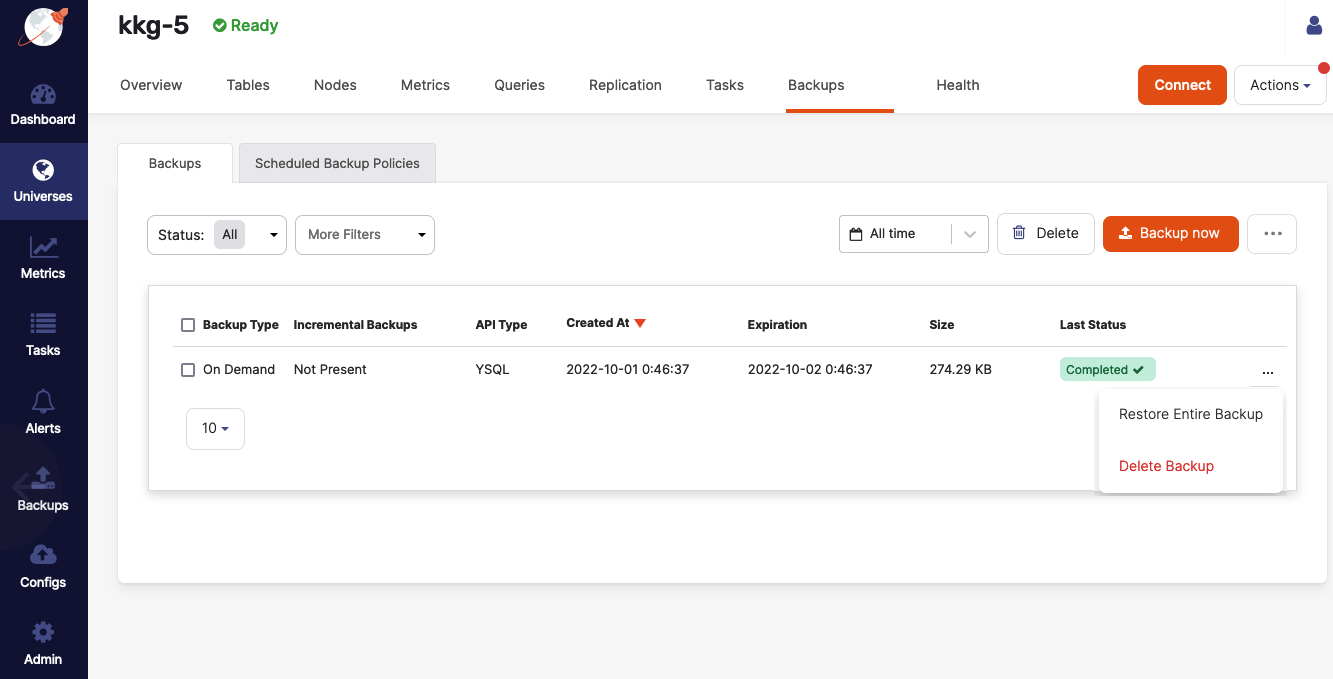The width and height of the screenshot is (1333, 679).
Task: Click the YugabyteDB rocket logo
Action: point(43,27)
